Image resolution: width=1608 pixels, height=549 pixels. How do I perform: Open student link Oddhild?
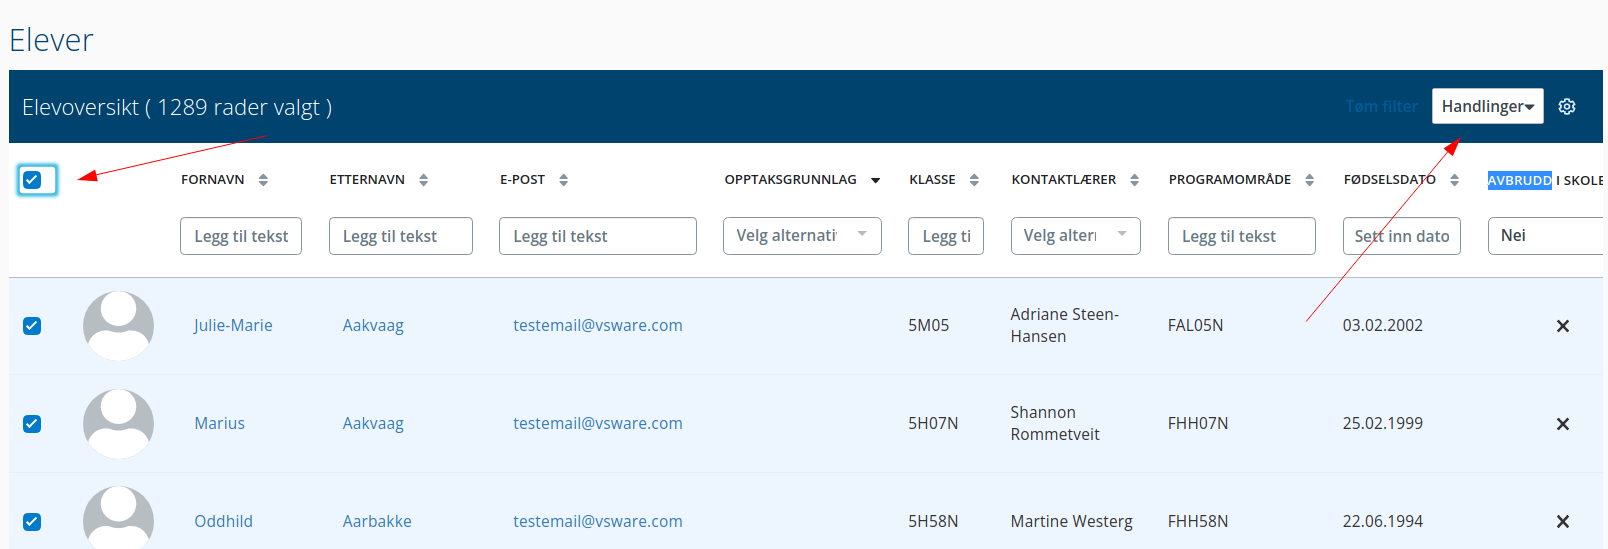coord(223,521)
